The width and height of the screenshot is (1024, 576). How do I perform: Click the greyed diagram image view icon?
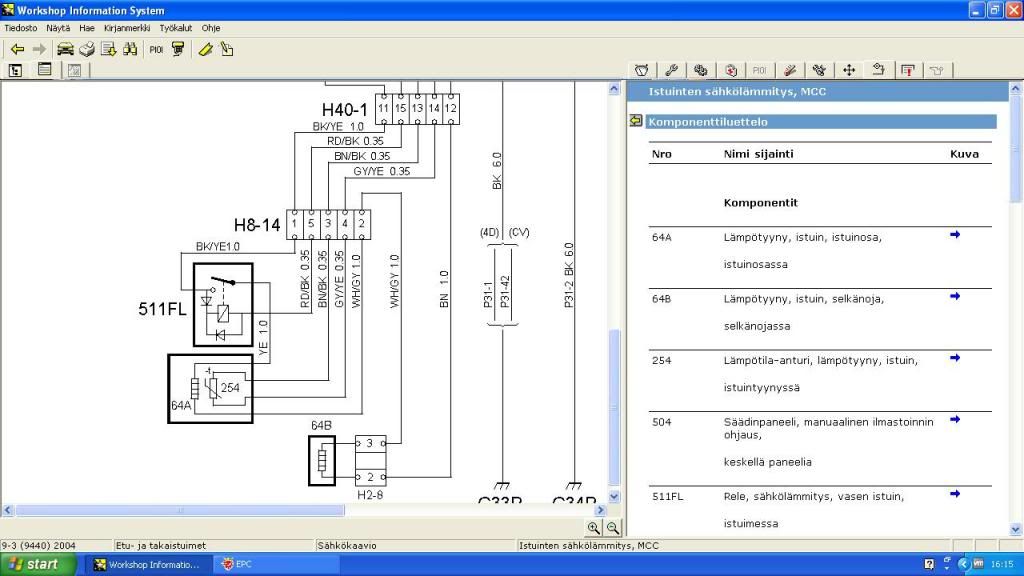(x=74, y=70)
